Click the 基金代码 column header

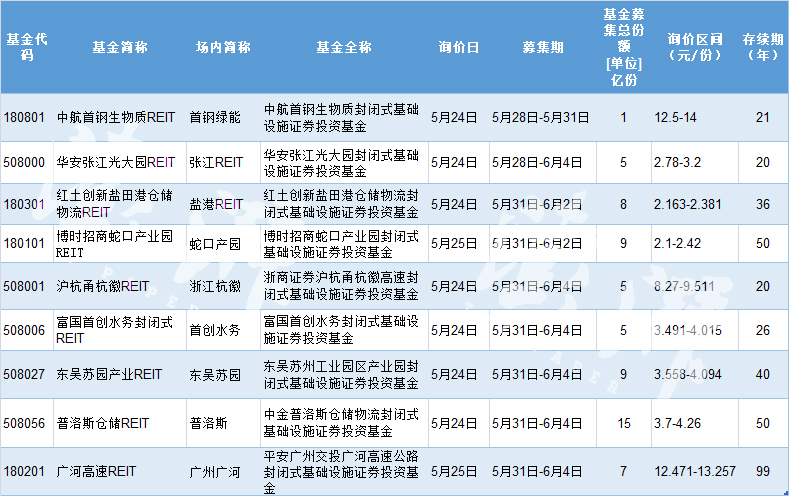[x=27, y=47]
